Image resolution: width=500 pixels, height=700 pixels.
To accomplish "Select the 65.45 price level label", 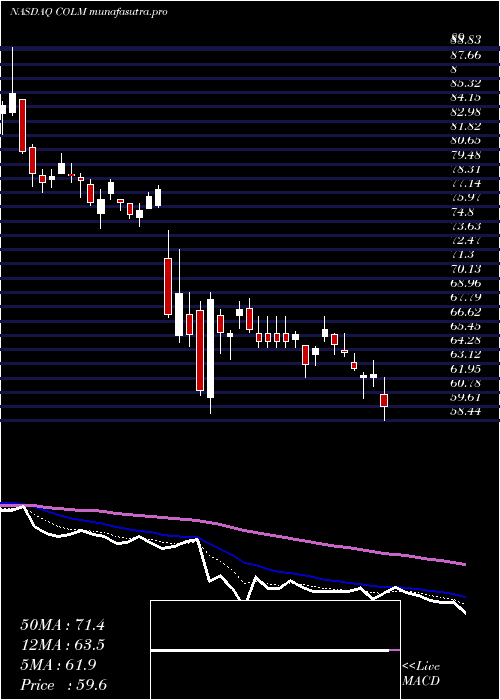I will [466, 326].
